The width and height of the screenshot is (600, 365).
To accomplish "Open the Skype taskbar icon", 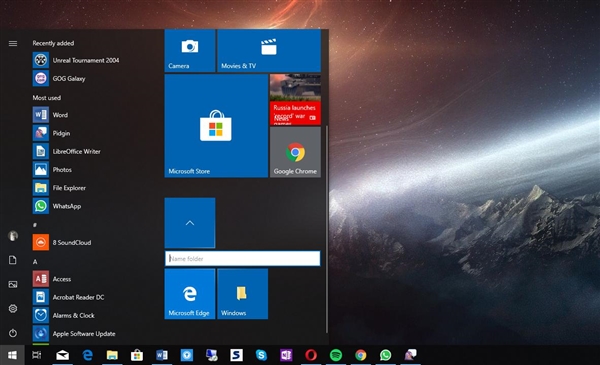I will click(261, 355).
